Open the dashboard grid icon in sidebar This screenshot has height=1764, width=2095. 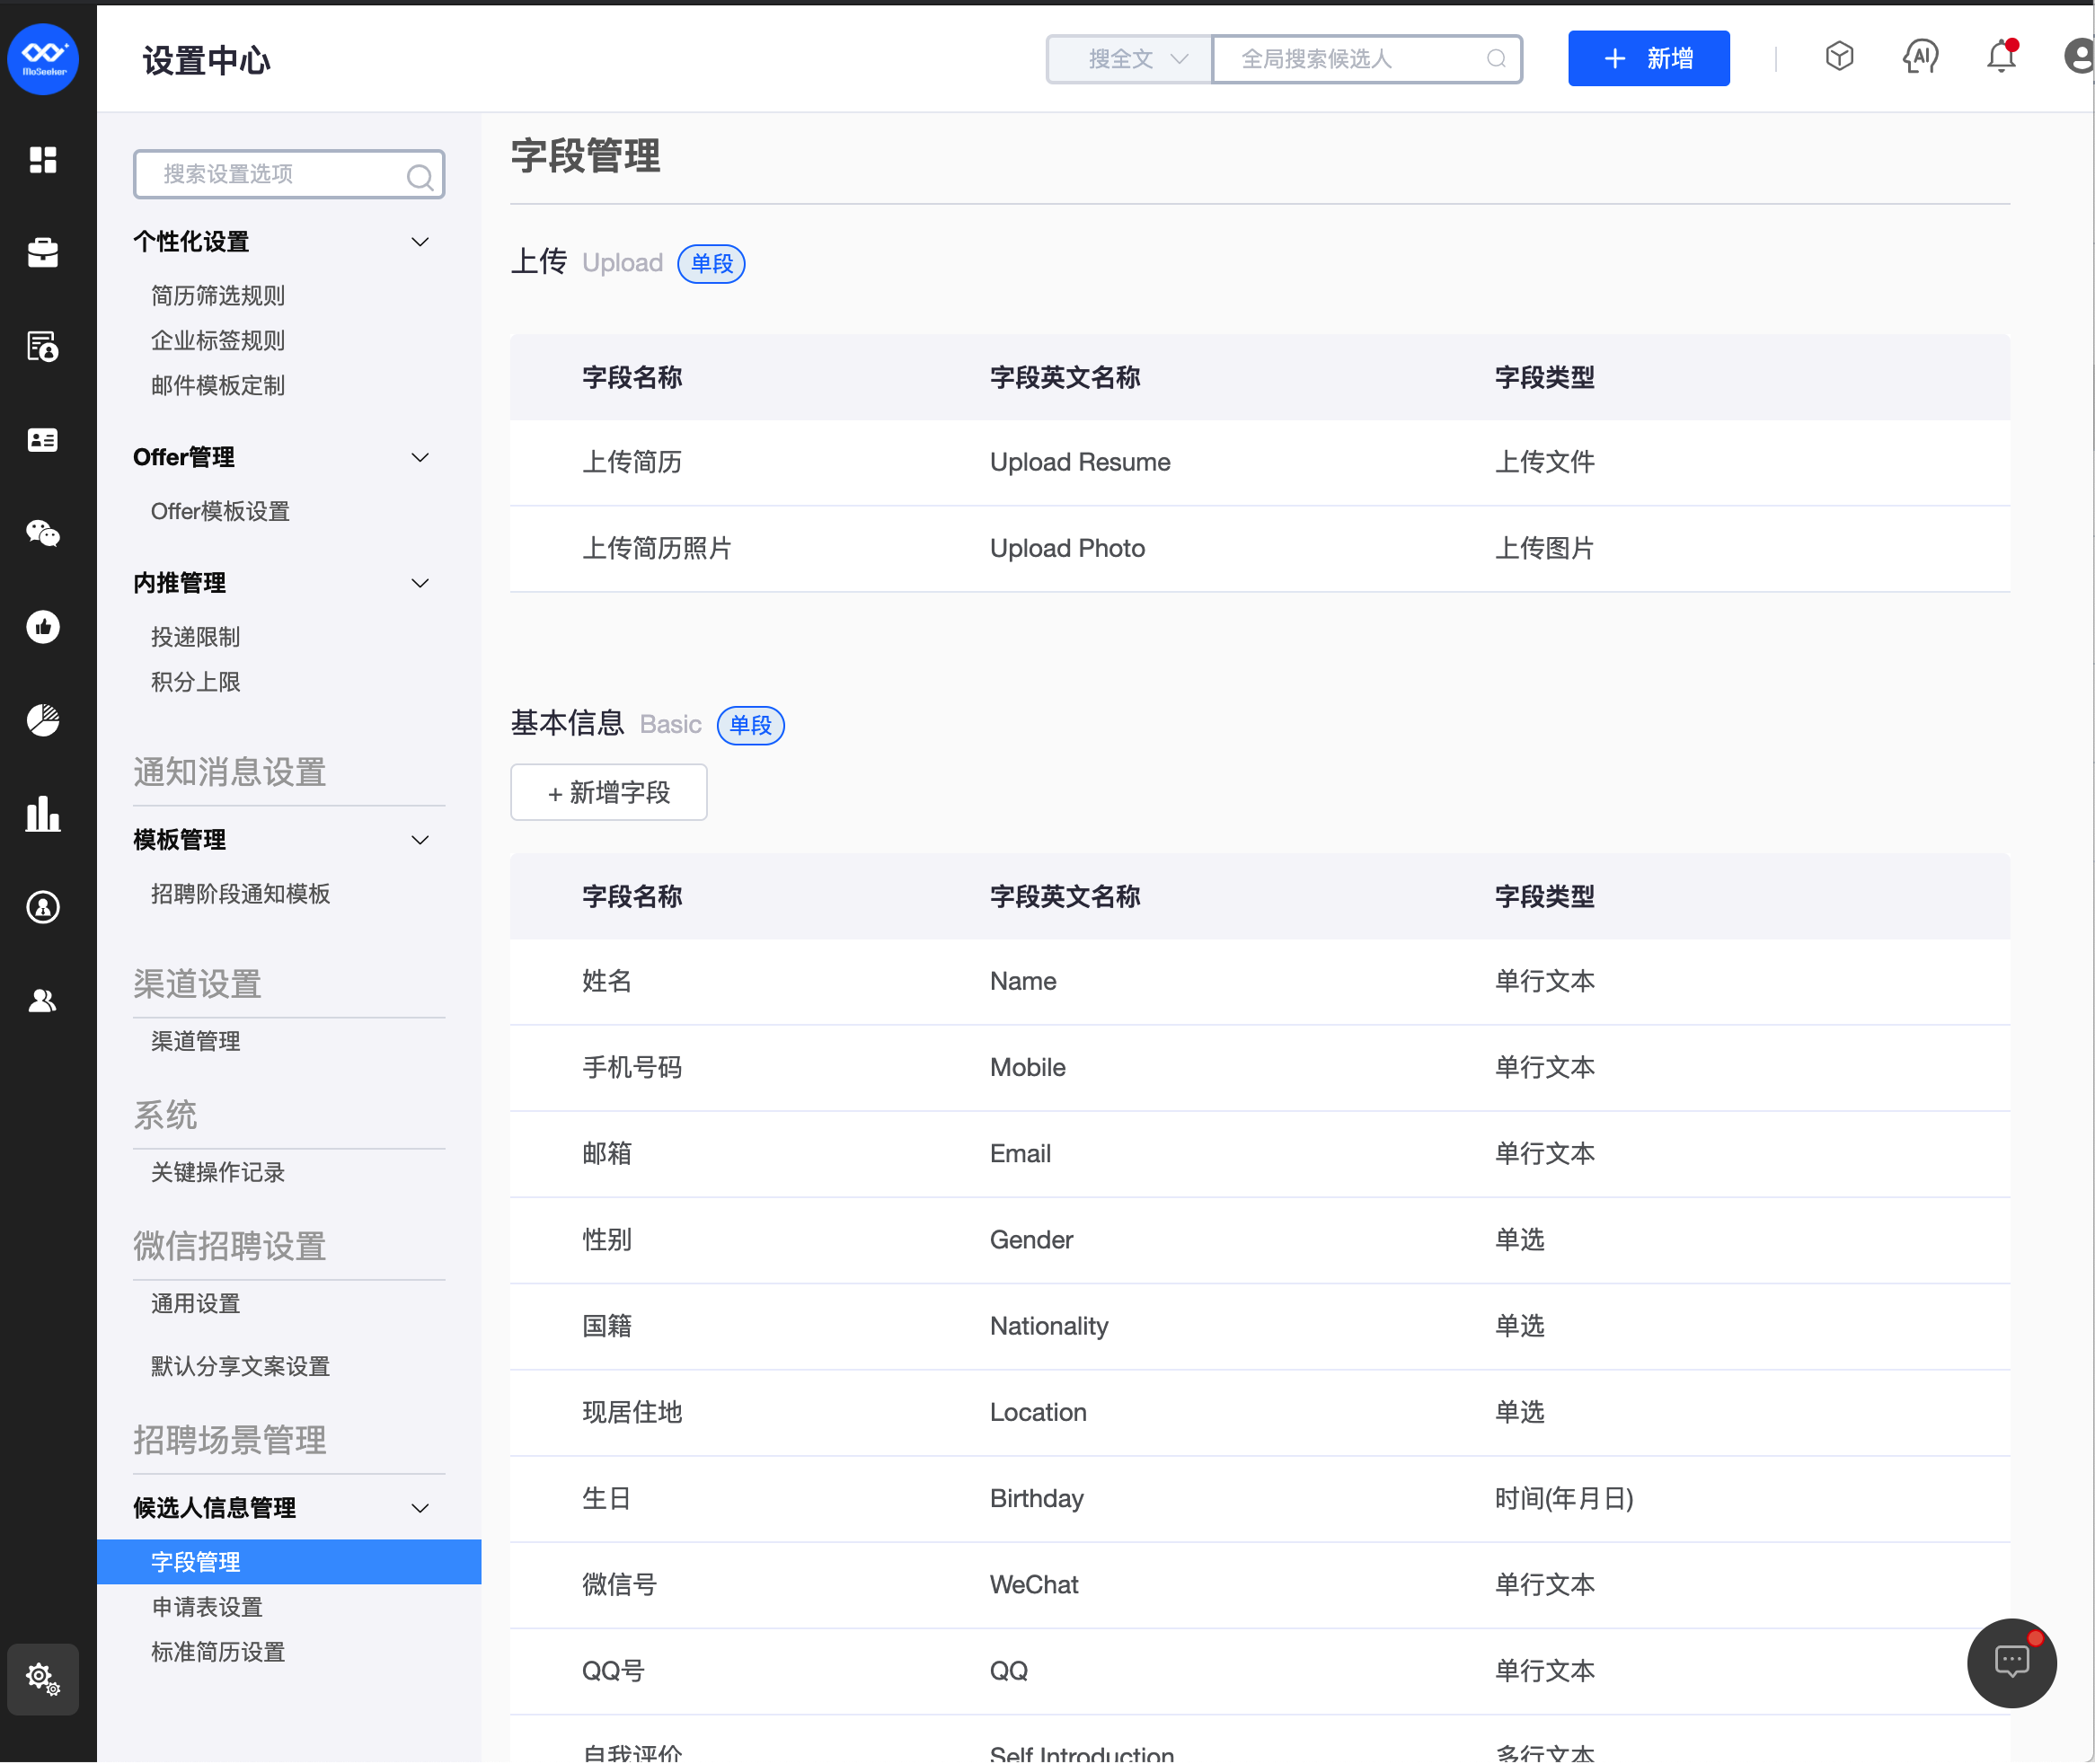[43, 160]
